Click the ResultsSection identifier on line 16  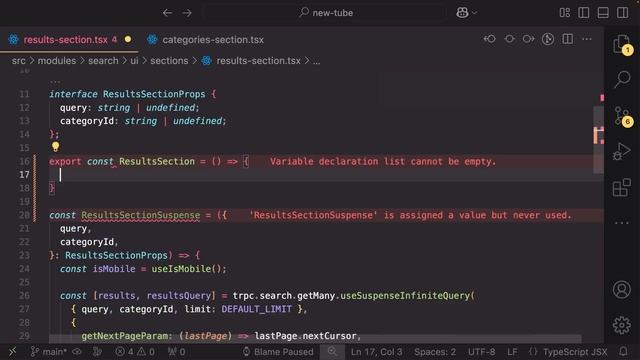(157, 162)
